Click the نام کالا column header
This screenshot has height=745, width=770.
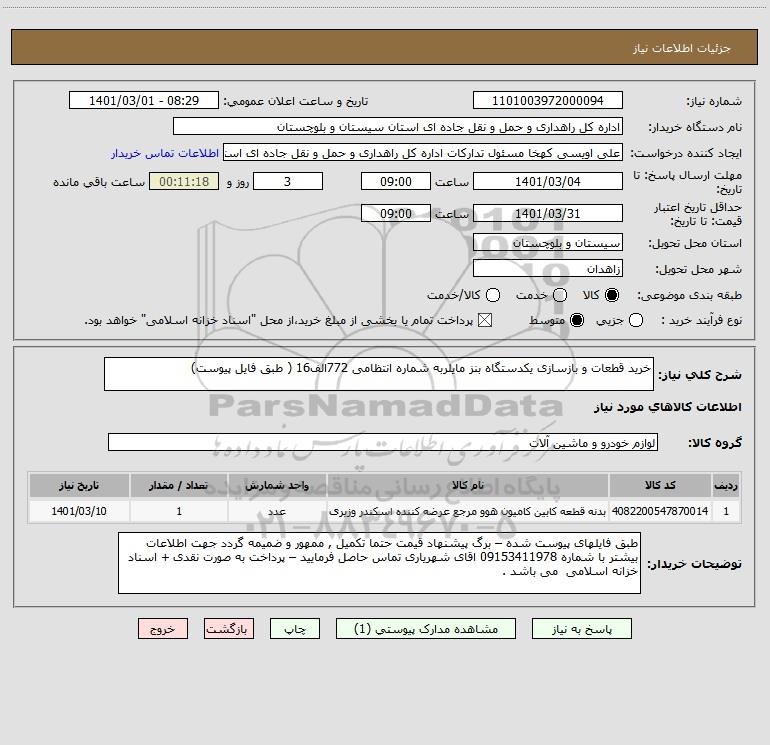pyautogui.click(x=468, y=485)
